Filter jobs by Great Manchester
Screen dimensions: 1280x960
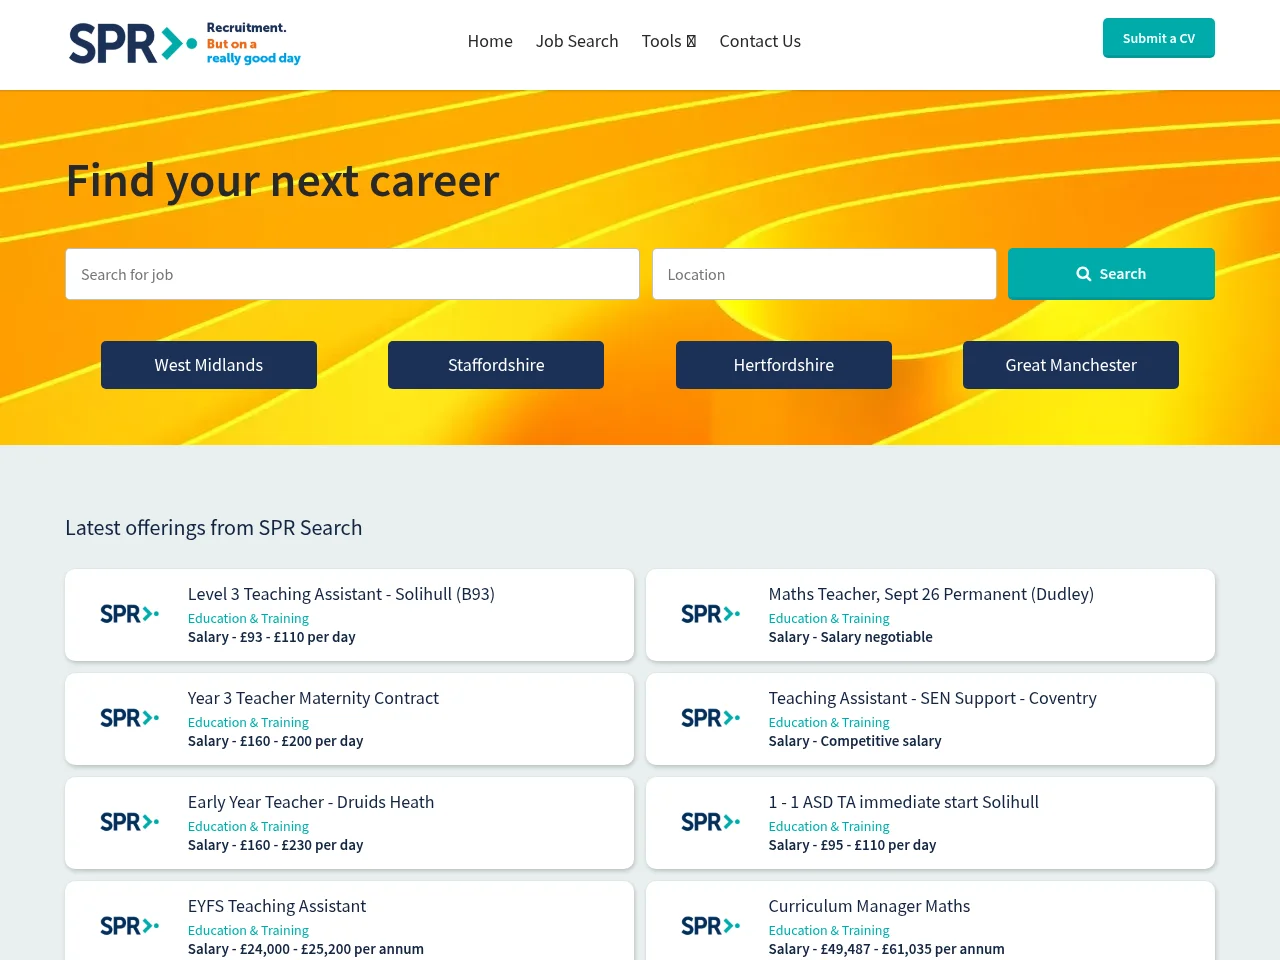pyautogui.click(x=1071, y=365)
